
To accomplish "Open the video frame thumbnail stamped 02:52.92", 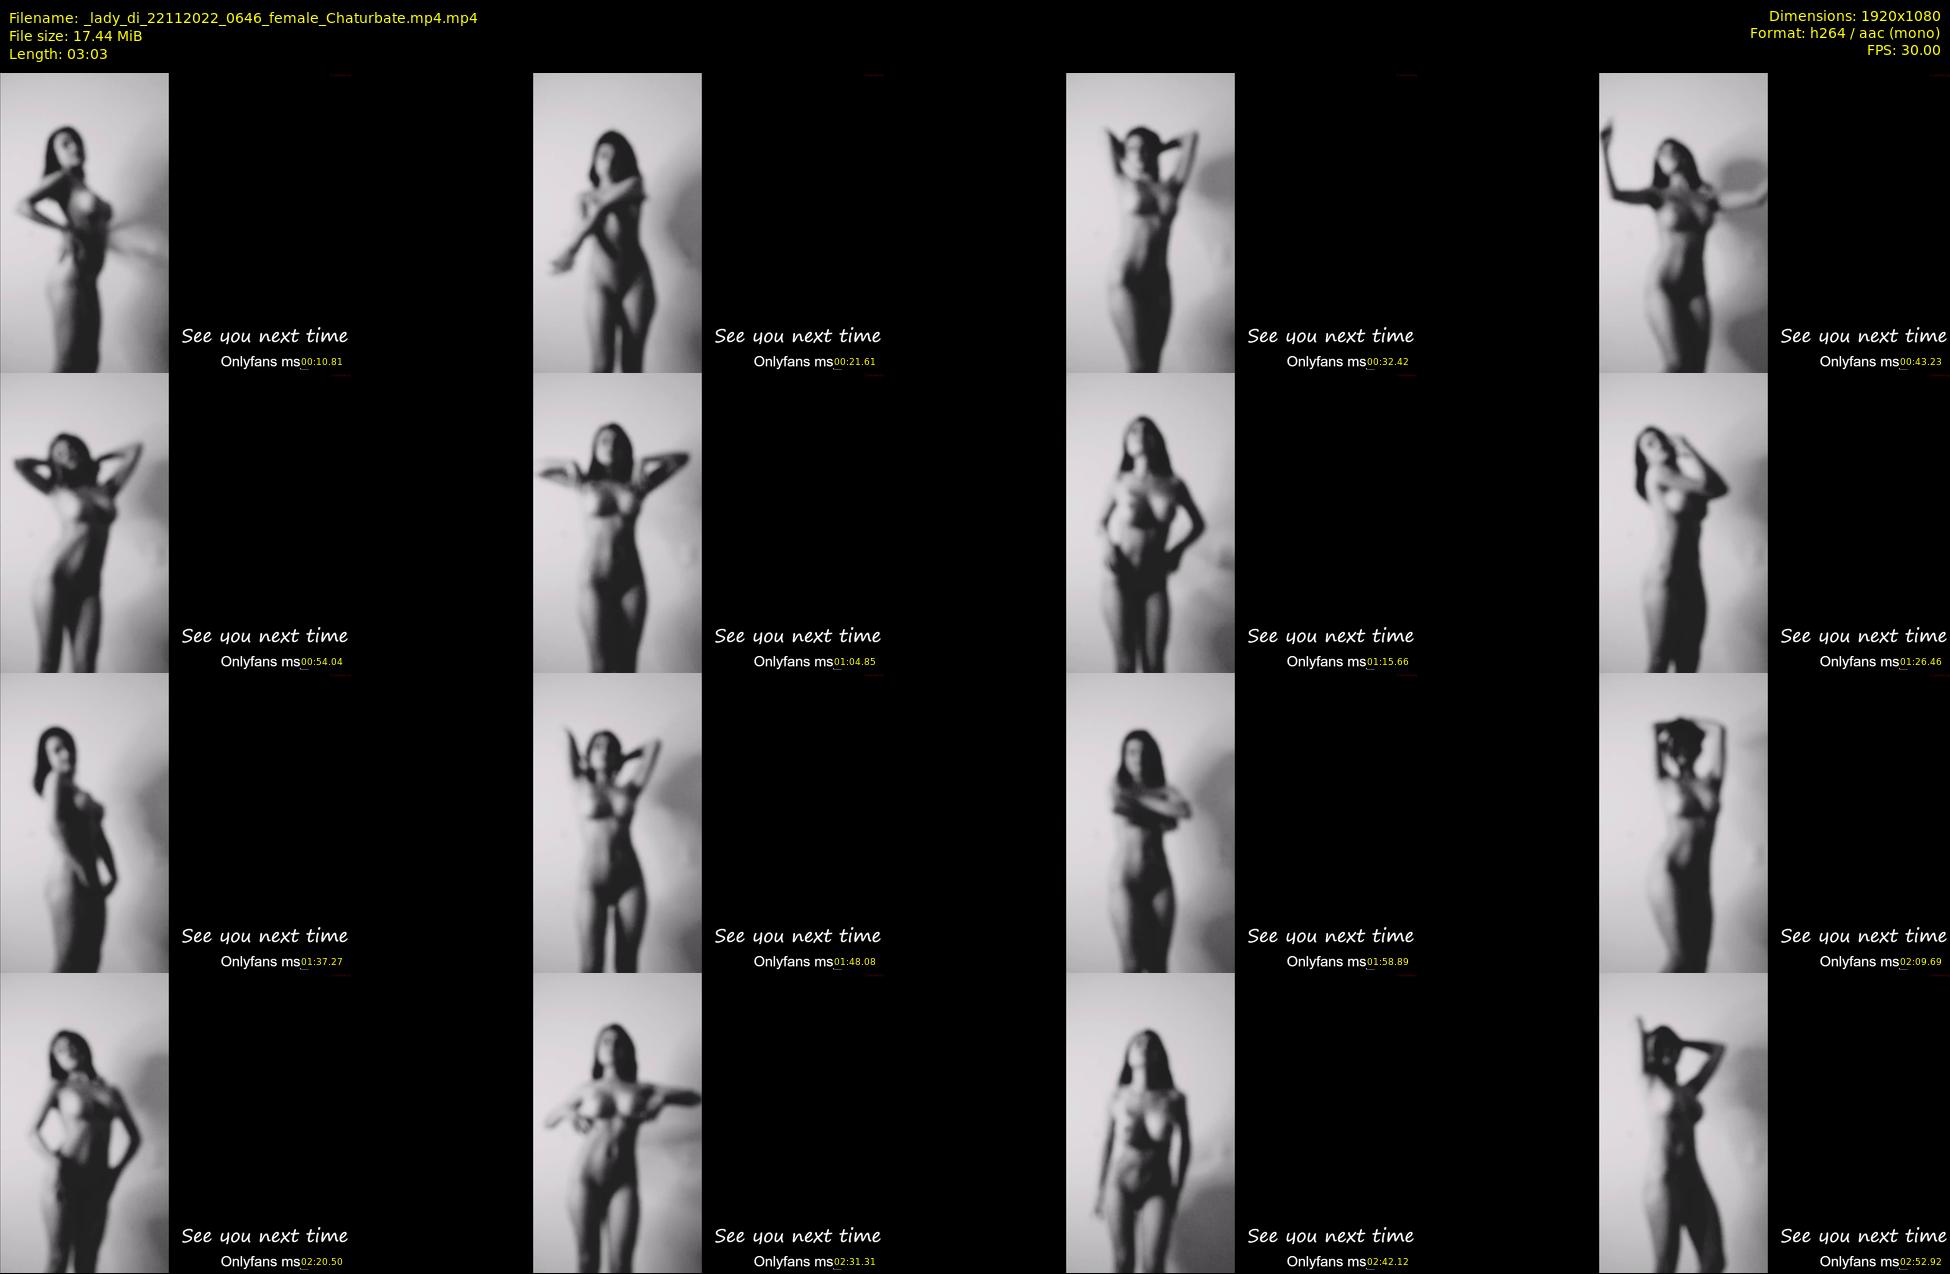I will tap(1774, 1123).
